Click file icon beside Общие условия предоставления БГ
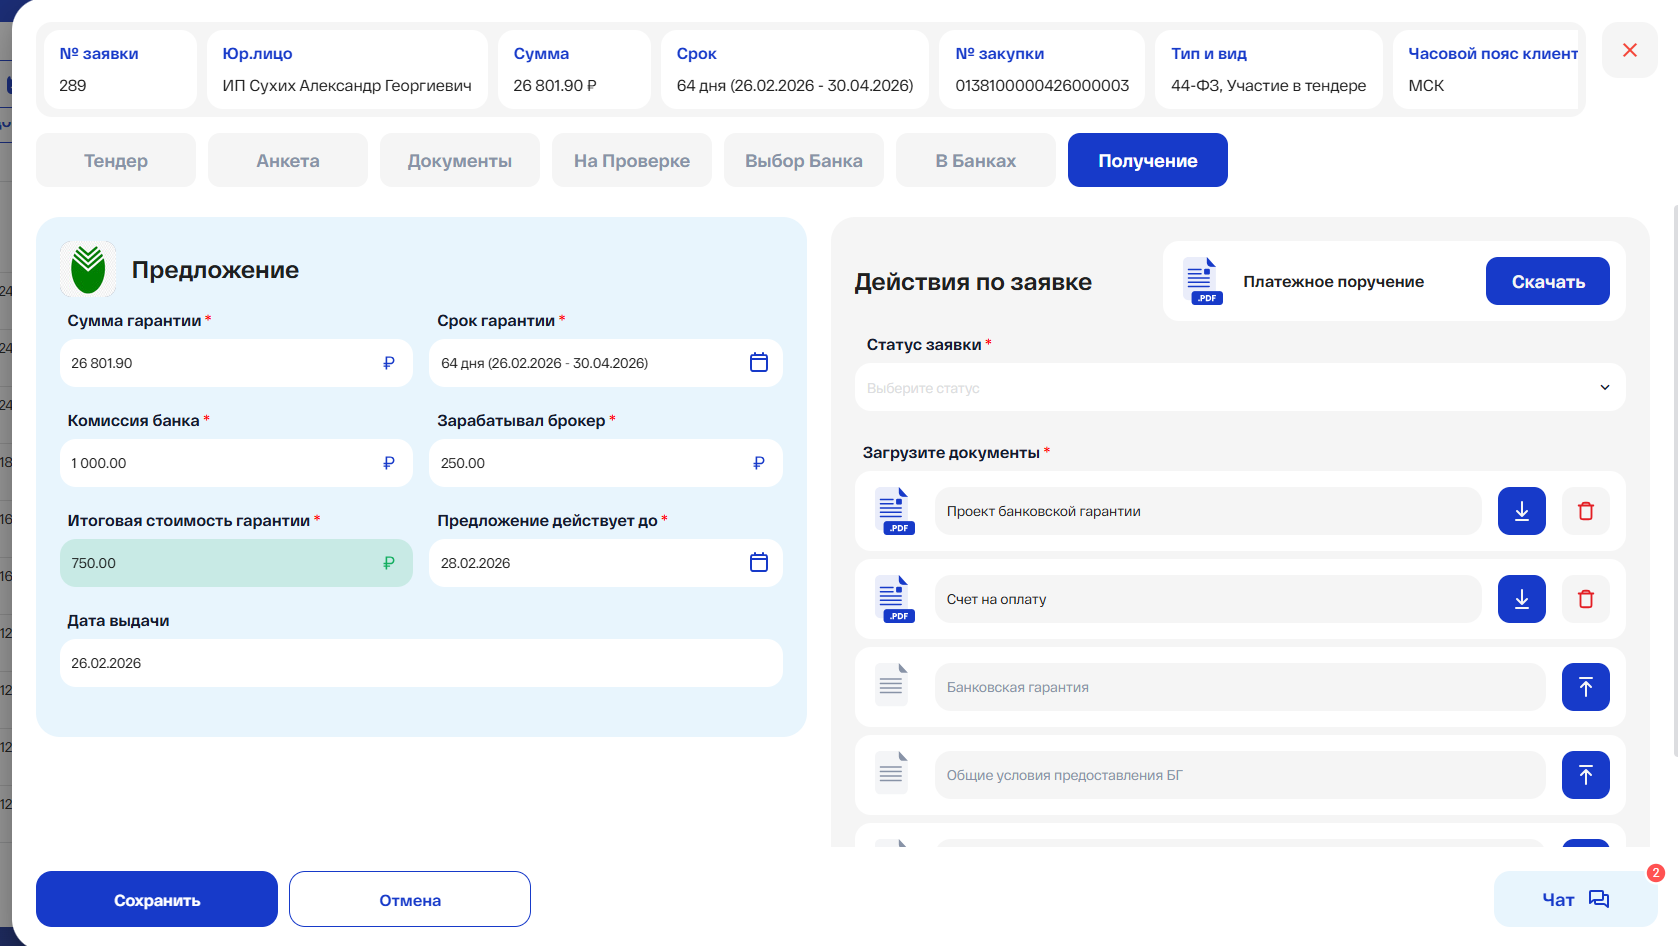Viewport: 1678px width, 946px height. [x=891, y=774]
